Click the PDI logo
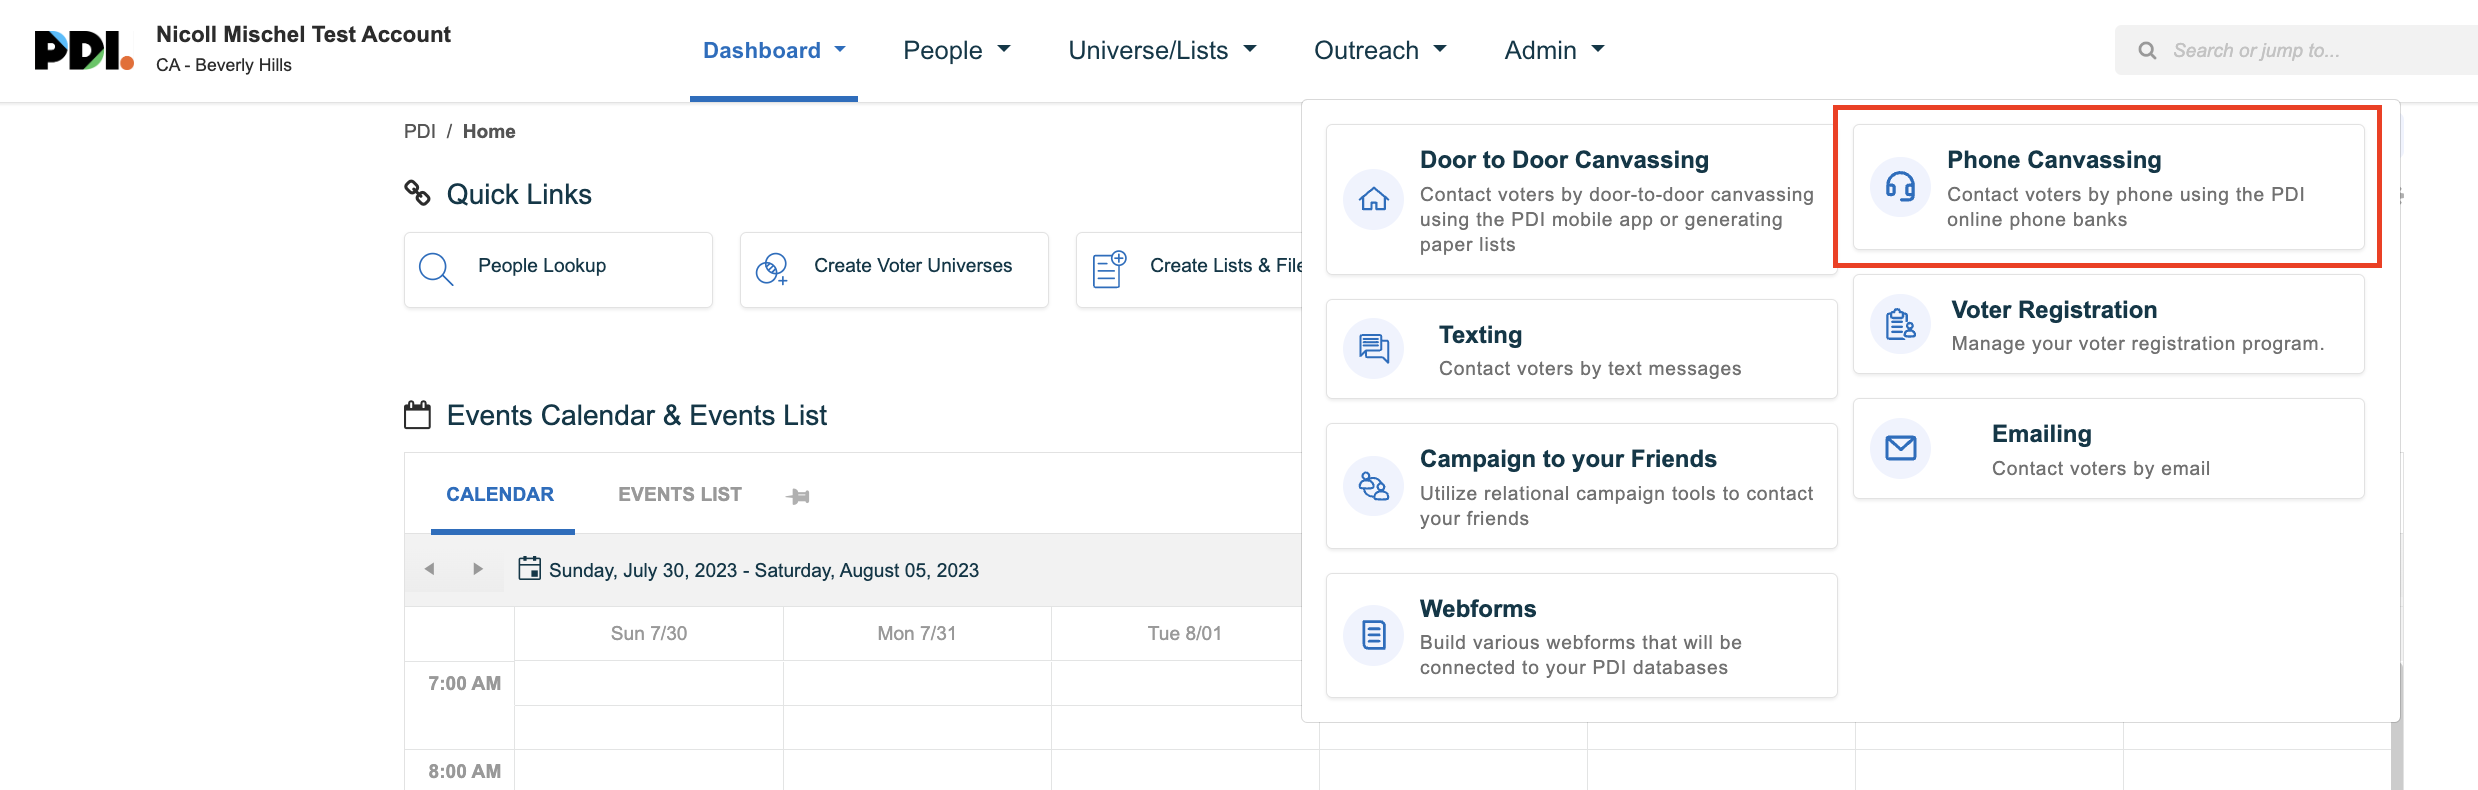Image resolution: width=2478 pixels, height=790 pixels. [x=84, y=50]
